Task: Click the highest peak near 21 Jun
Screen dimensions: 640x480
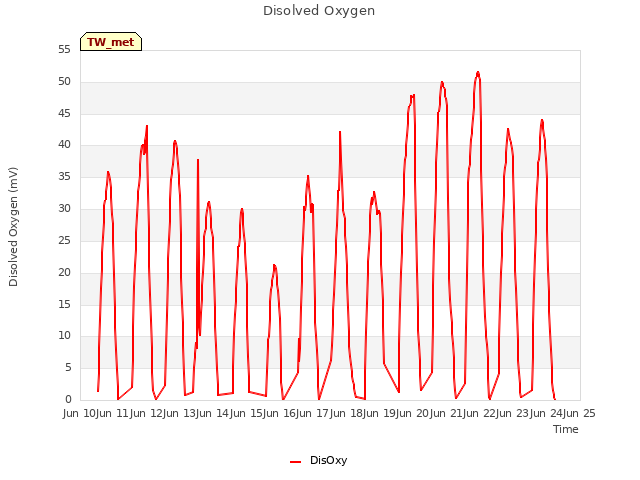Action: [x=478, y=73]
